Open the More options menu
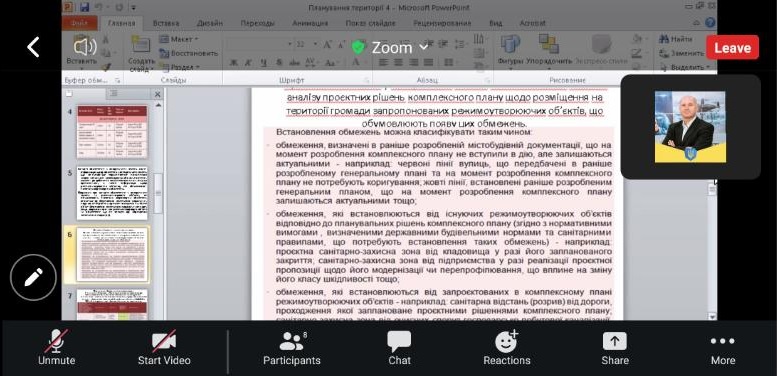Viewport: 777px width, 376px height. 722,348
